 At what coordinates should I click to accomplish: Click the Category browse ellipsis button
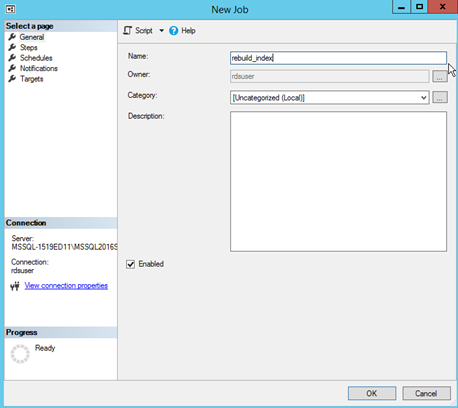[x=440, y=97]
